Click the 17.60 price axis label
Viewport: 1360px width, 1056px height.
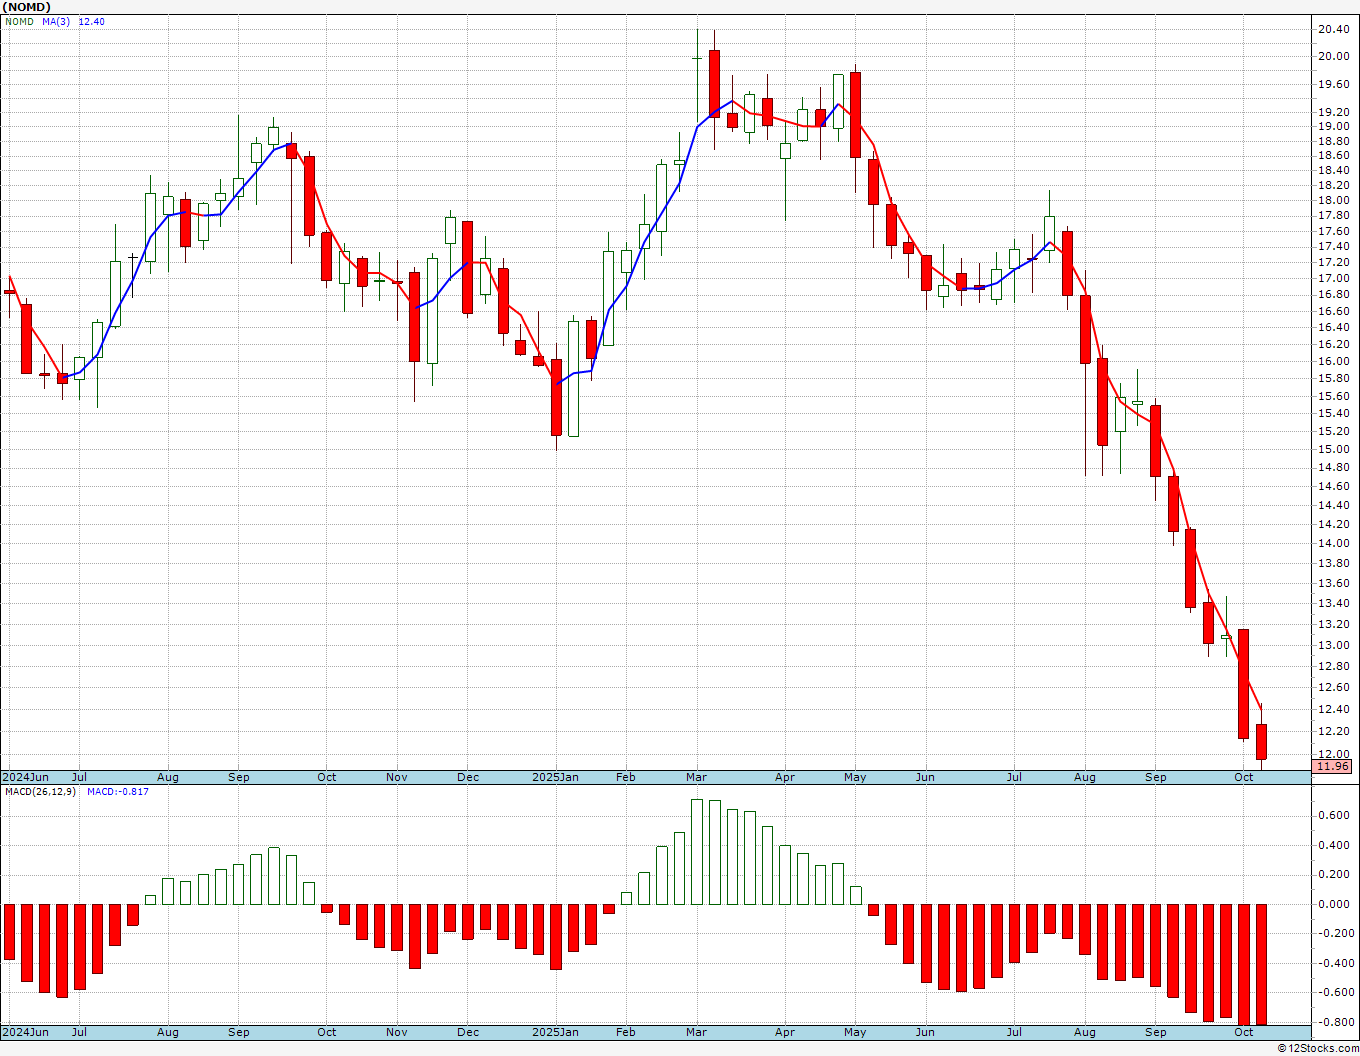tap(1333, 231)
